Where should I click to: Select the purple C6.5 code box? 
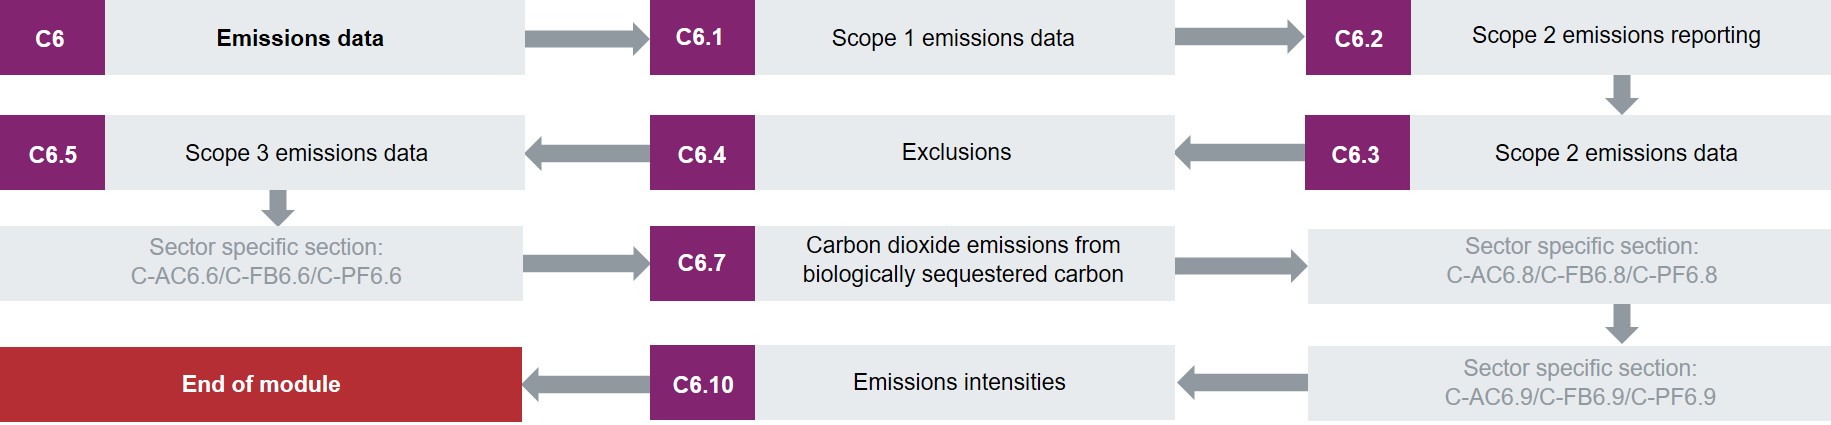[52, 152]
